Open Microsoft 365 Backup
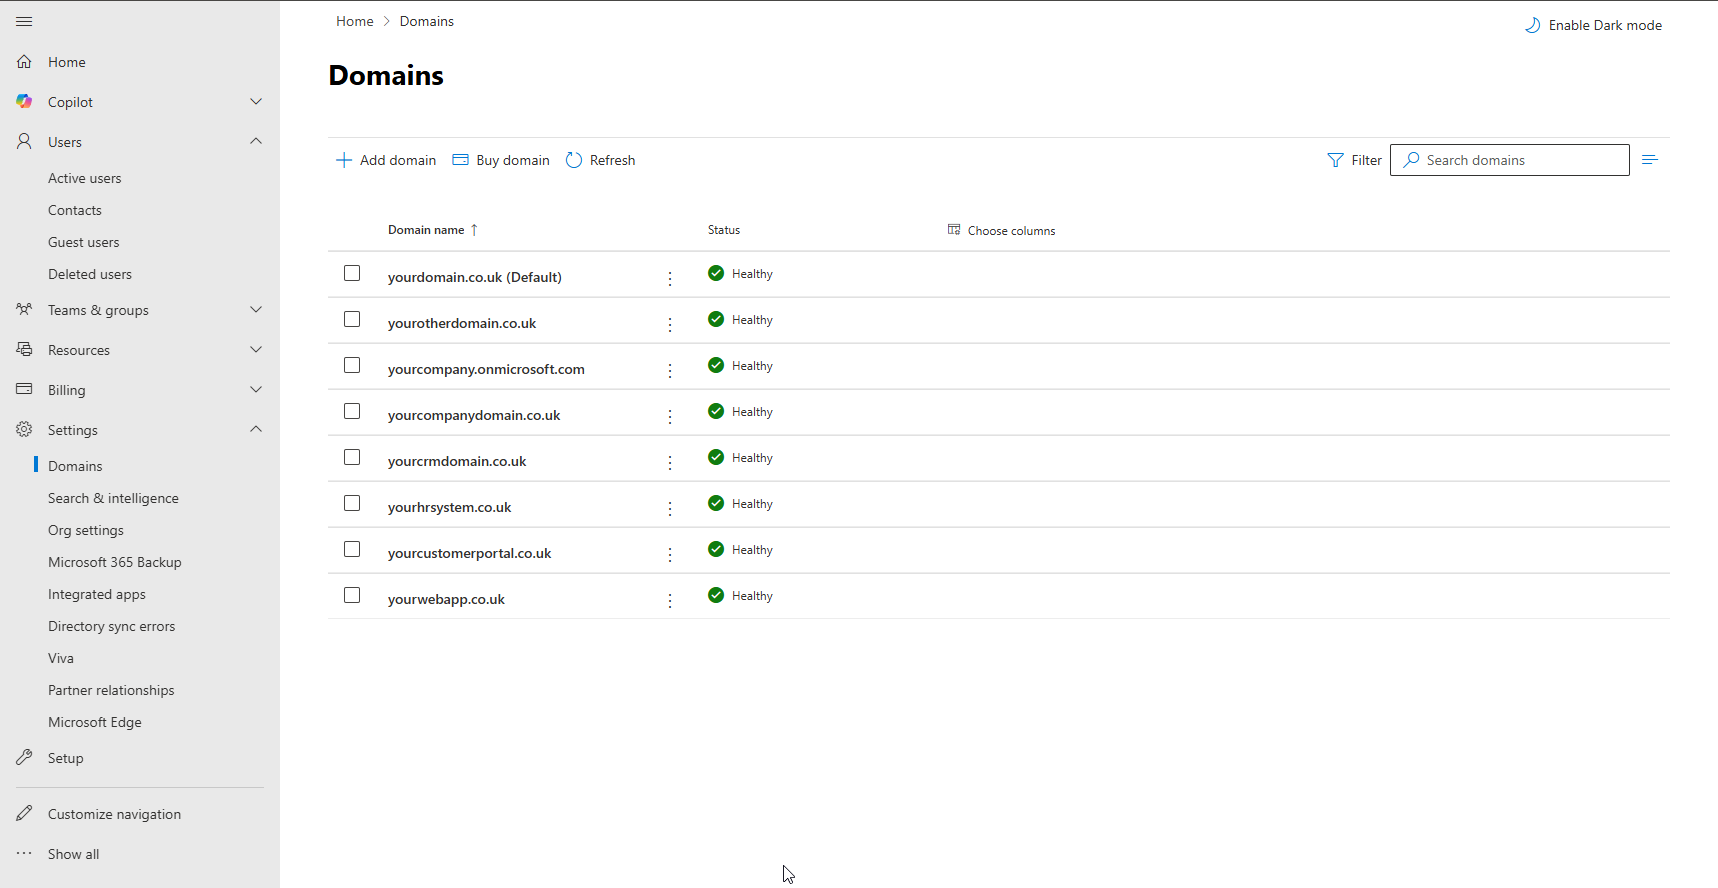The width and height of the screenshot is (1718, 888). pos(115,562)
